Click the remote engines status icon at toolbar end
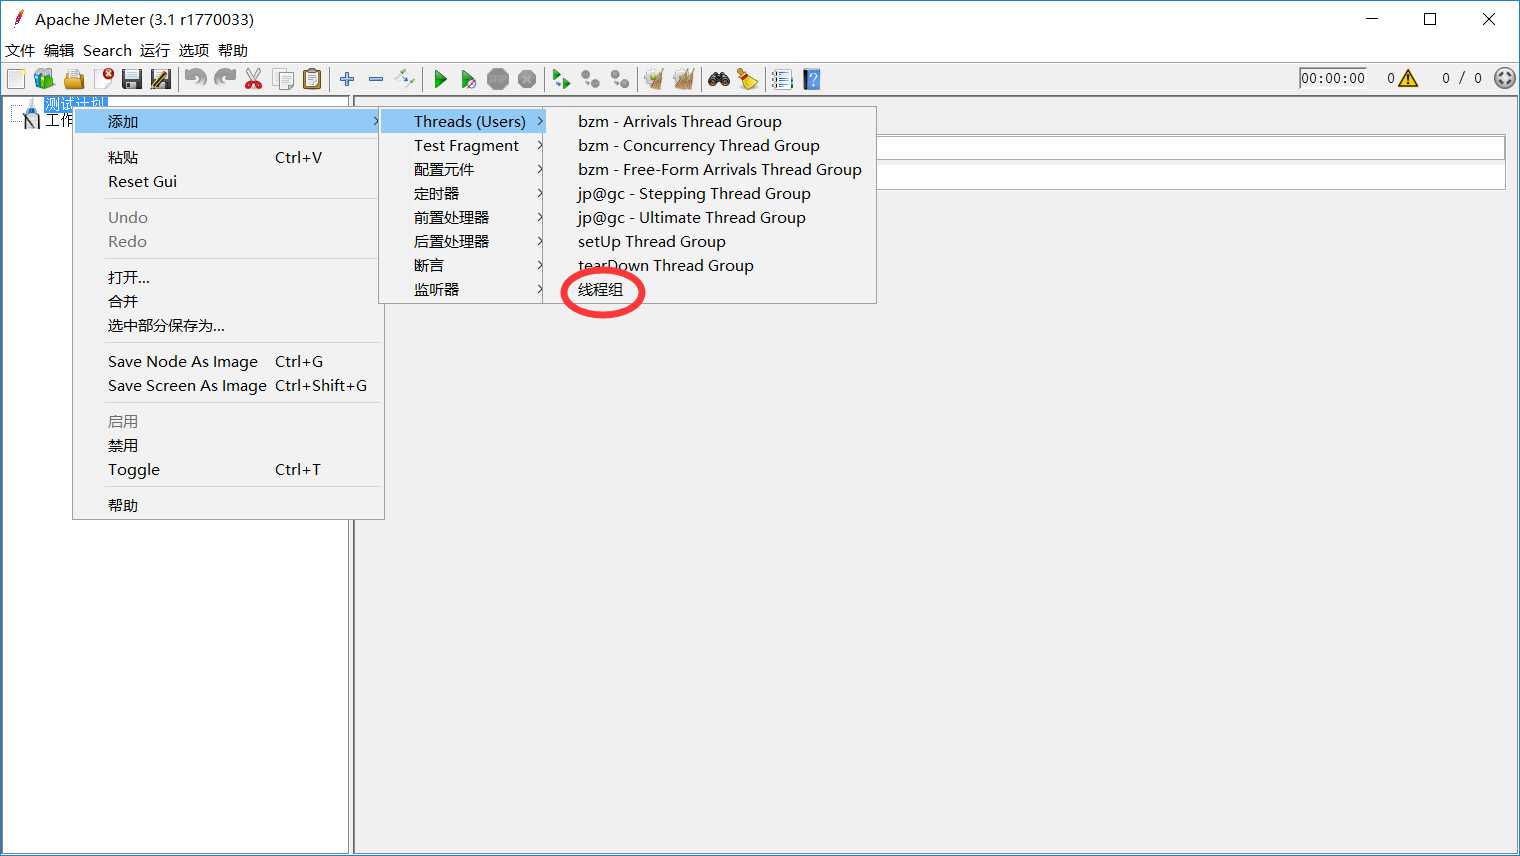 [x=1505, y=78]
